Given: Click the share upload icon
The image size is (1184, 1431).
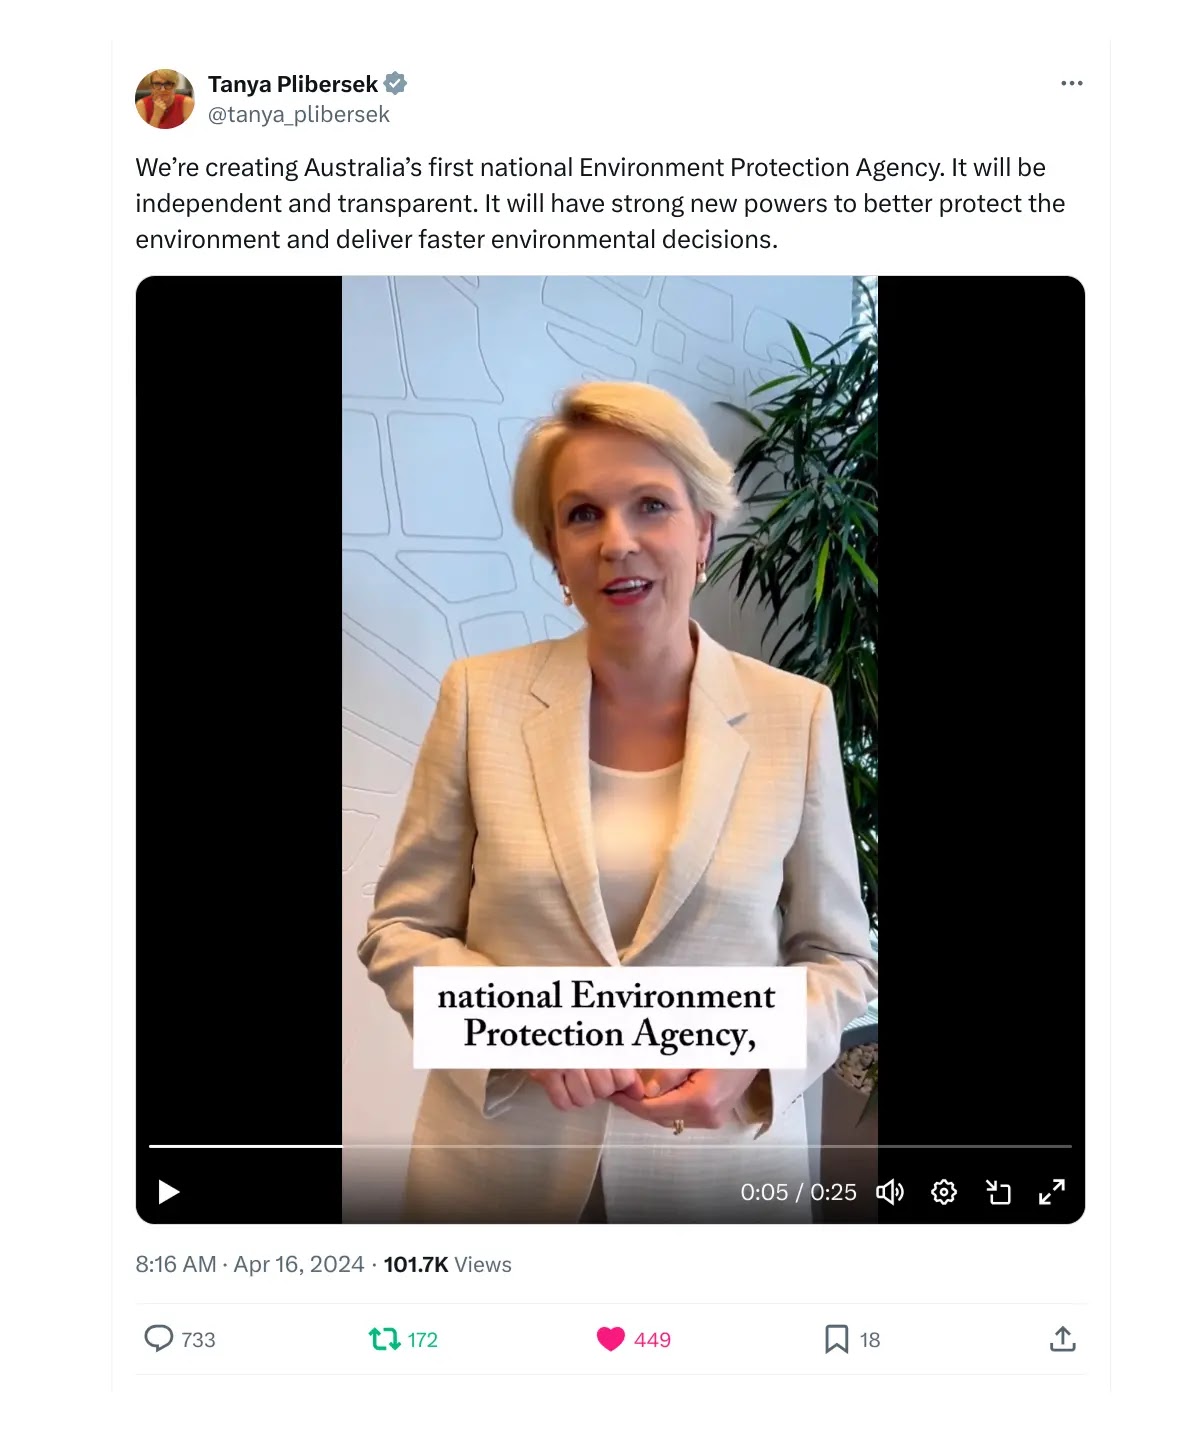Looking at the screenshot, I should (1062, 1338).
